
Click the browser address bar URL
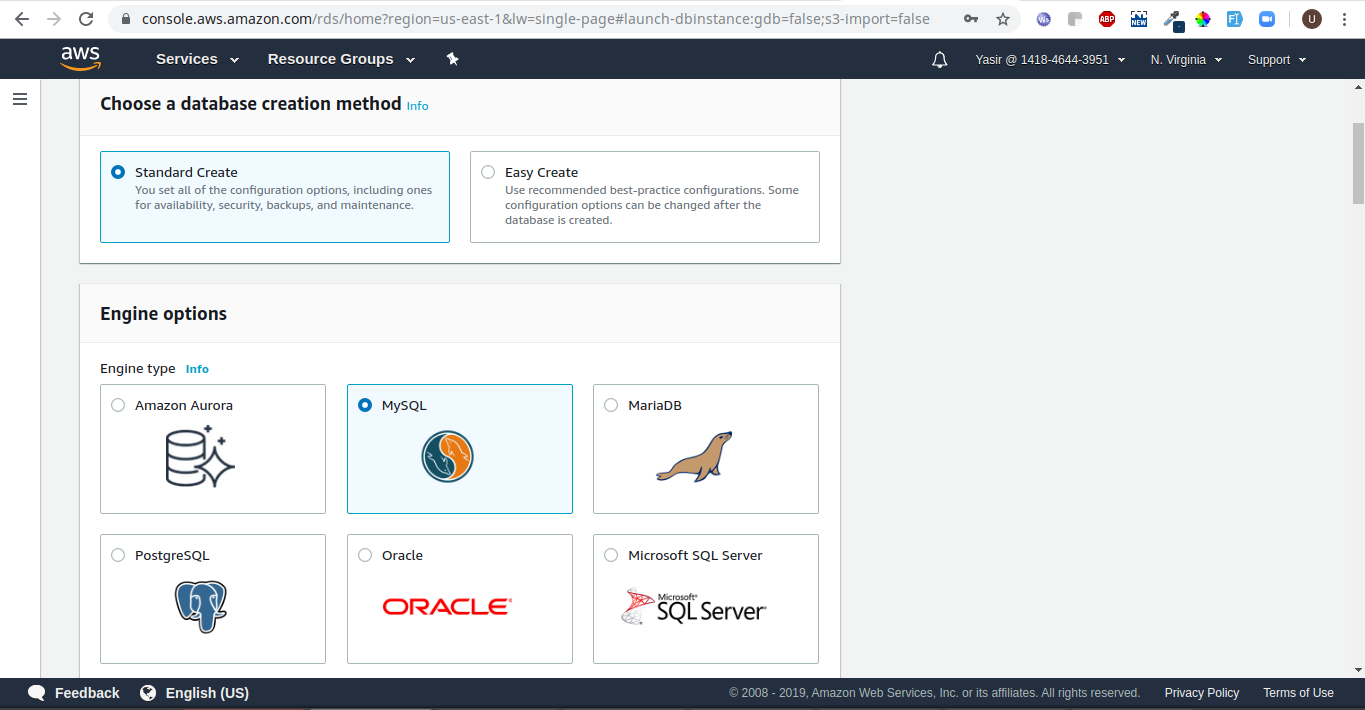pos(535,19)
